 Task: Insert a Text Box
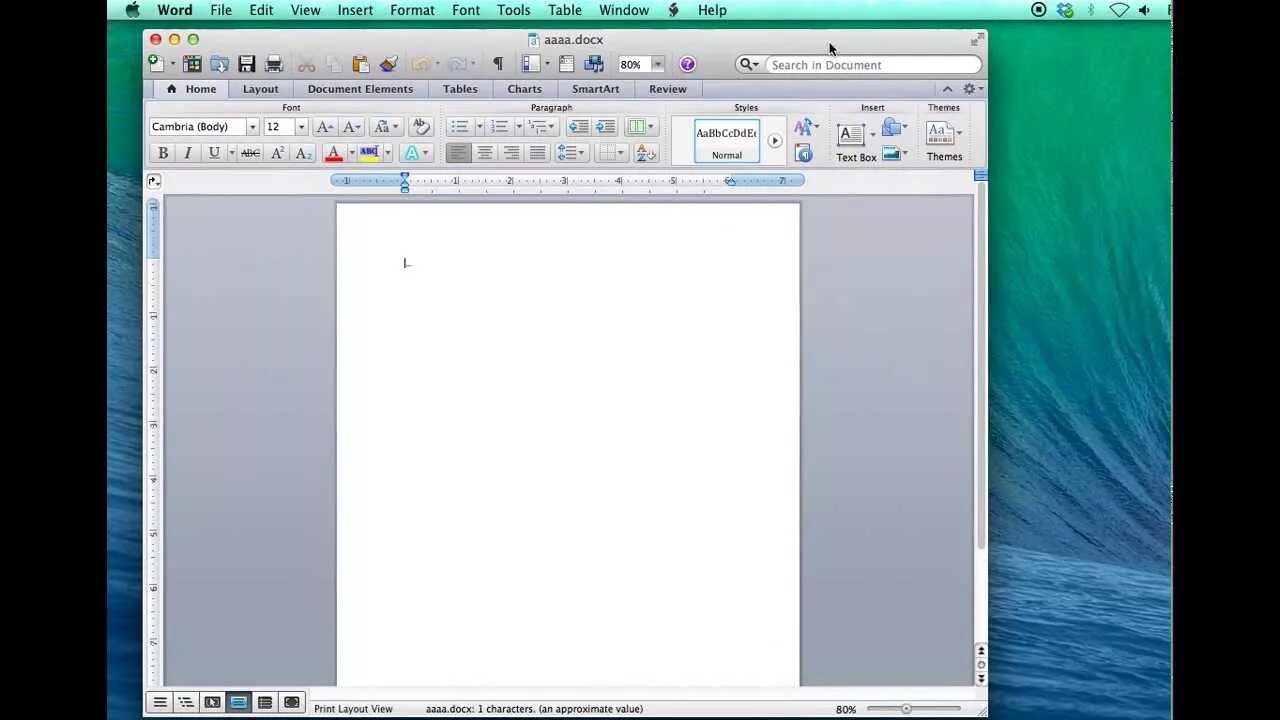point(856,142)
